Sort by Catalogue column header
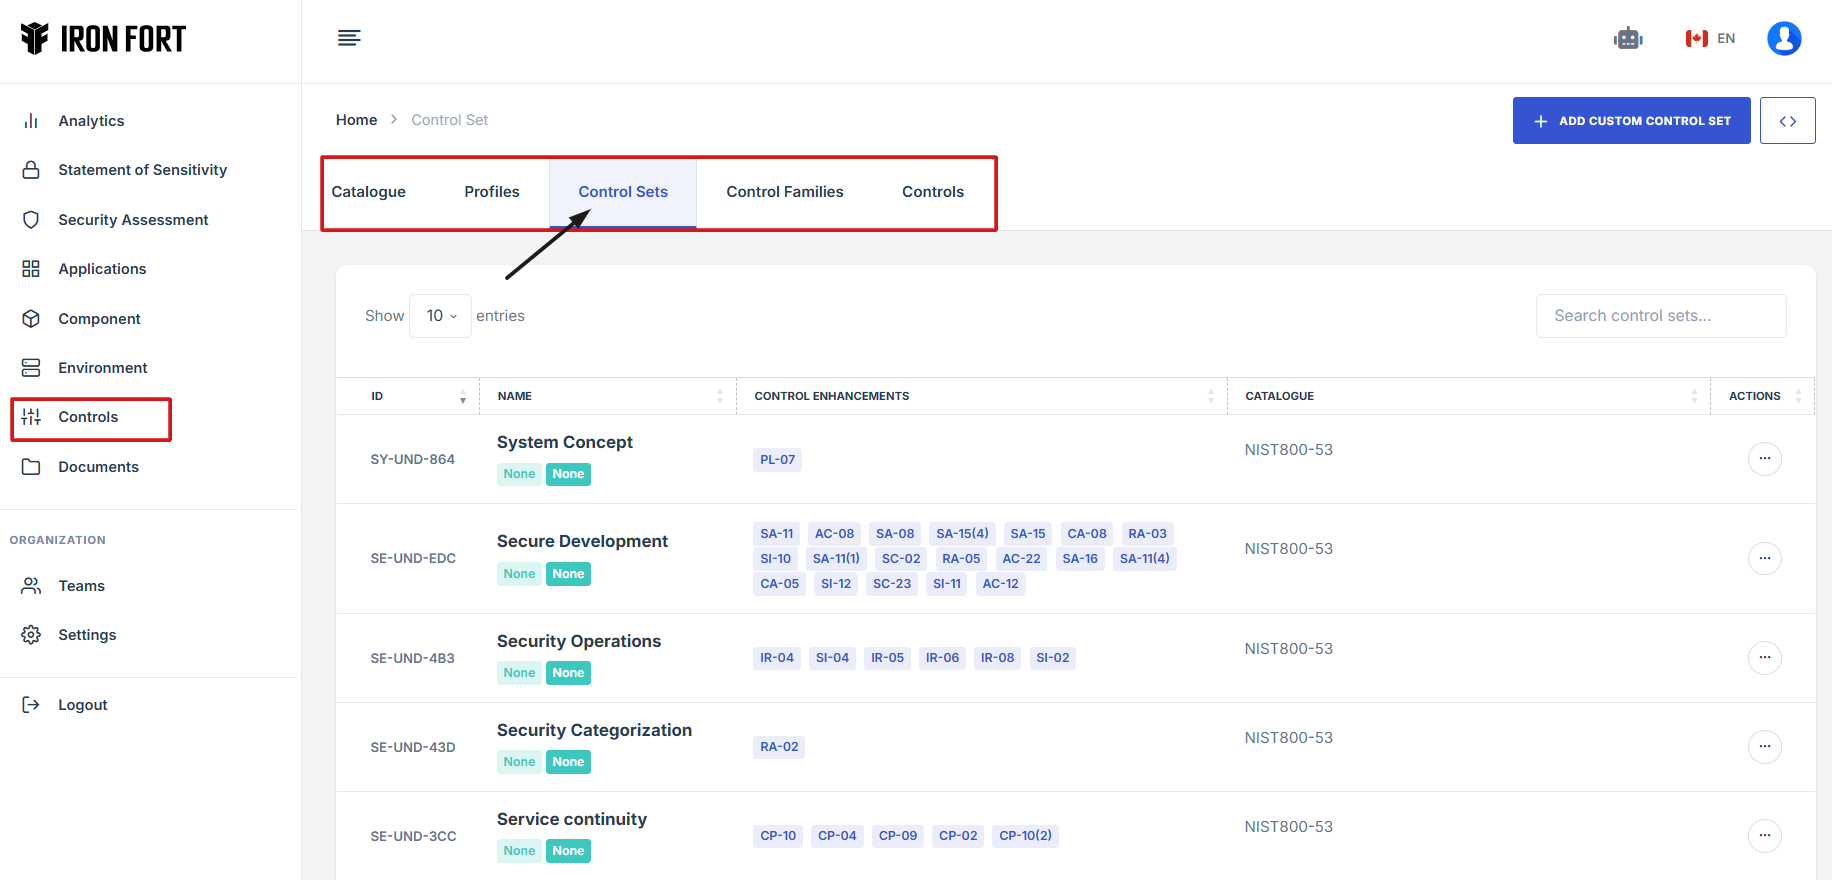Screen dimensions: 1832x880 (x=1468, y=396)
